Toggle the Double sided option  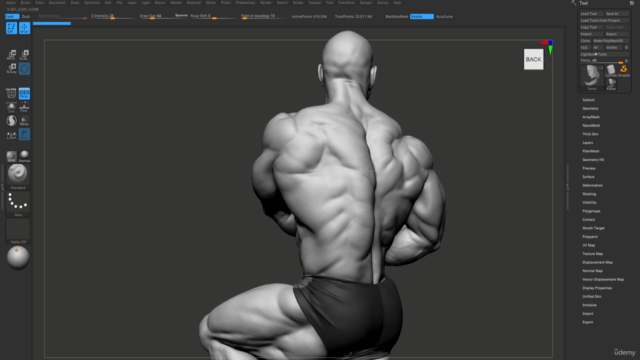click(x=422, y=16)
